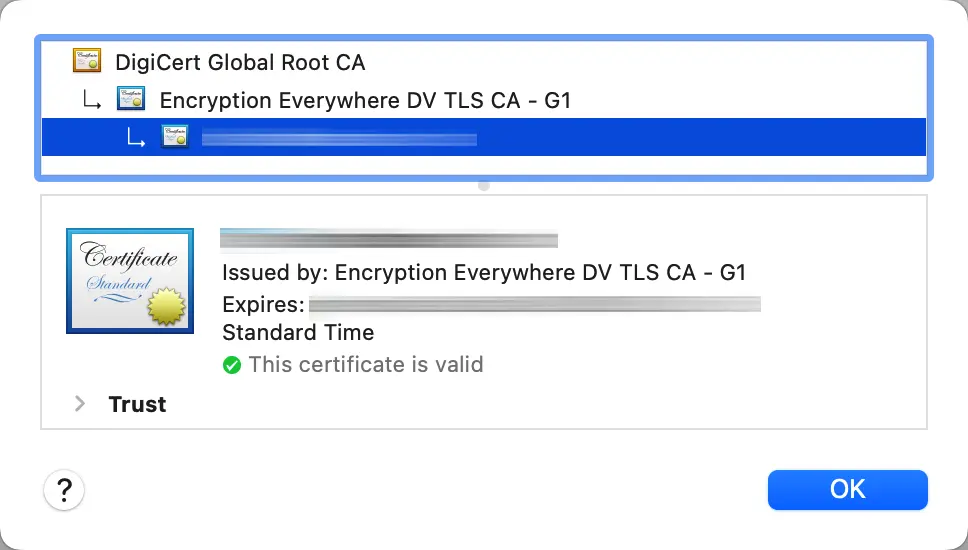Click the green valid checkmark icon

(x=232, y=365)
